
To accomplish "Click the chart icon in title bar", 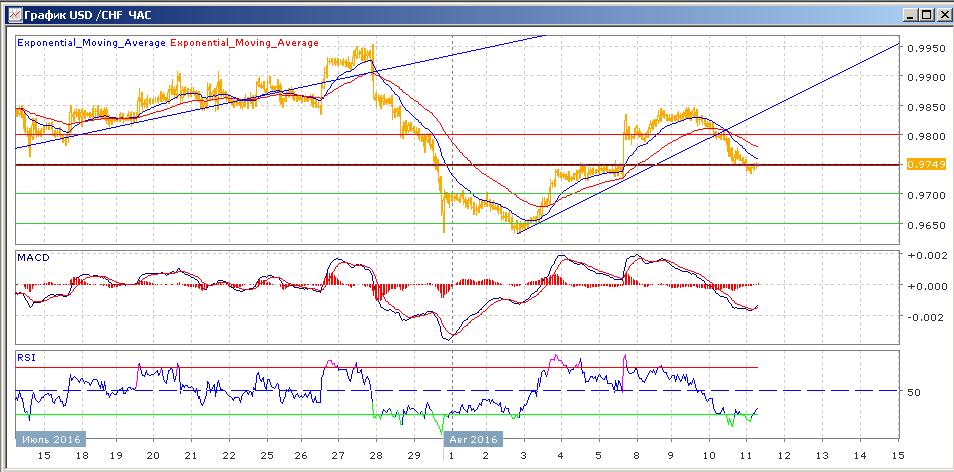I will (x=11, y=15).
